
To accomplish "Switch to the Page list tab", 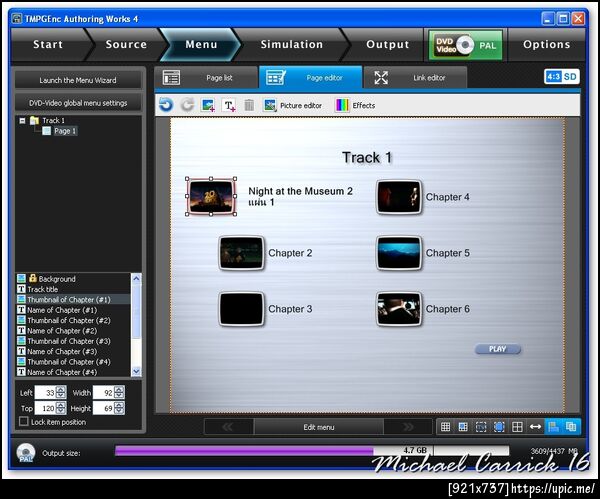I will point(206,78).
